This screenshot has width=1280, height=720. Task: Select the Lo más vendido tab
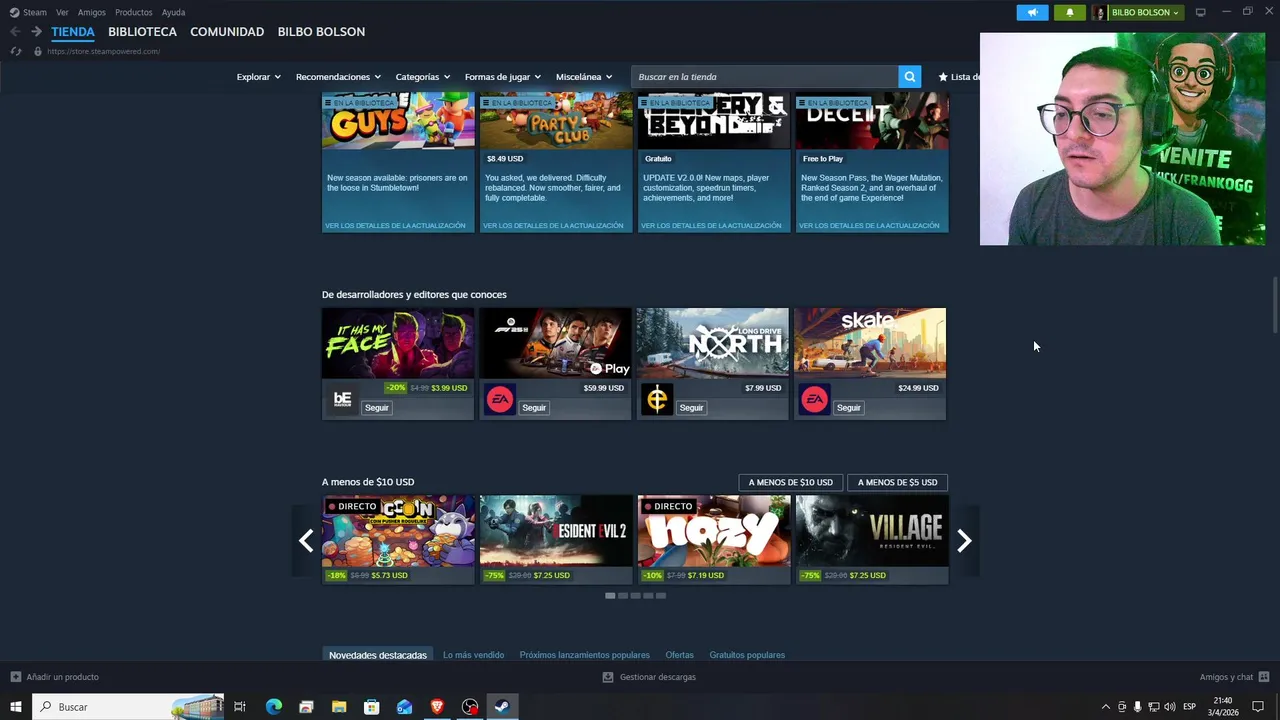473,655
